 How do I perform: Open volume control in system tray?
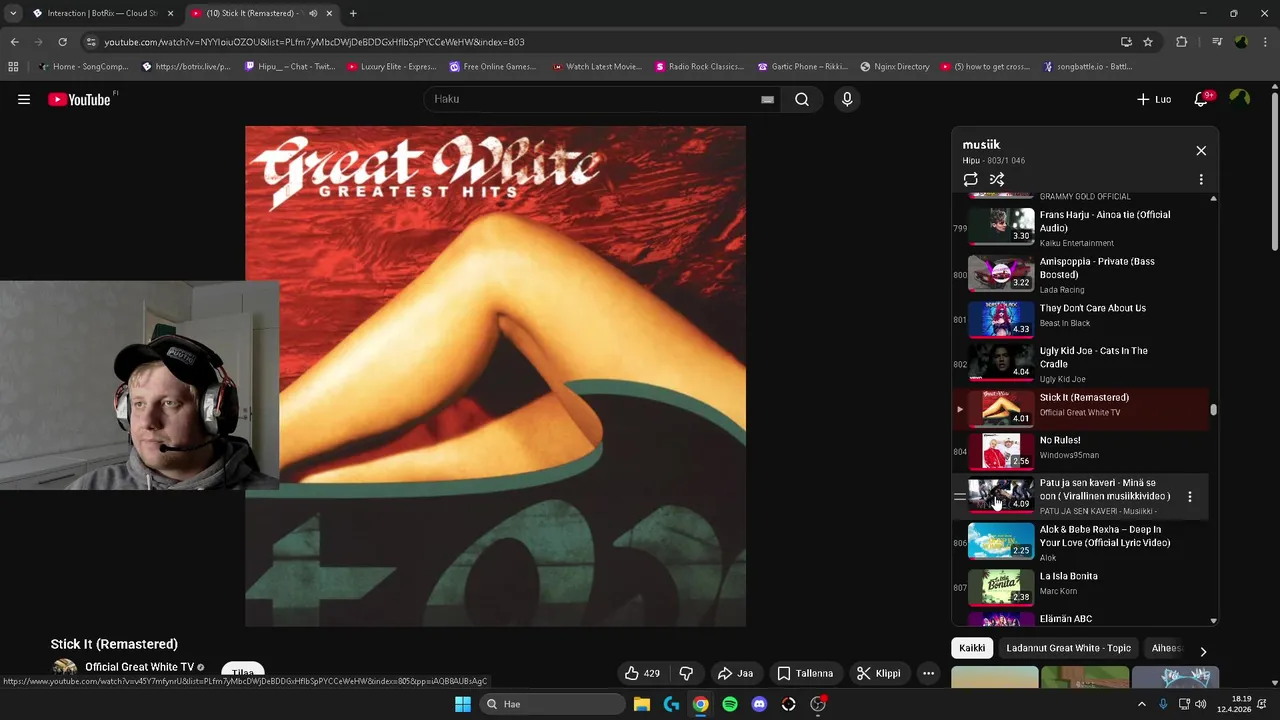click(1201, 704)
